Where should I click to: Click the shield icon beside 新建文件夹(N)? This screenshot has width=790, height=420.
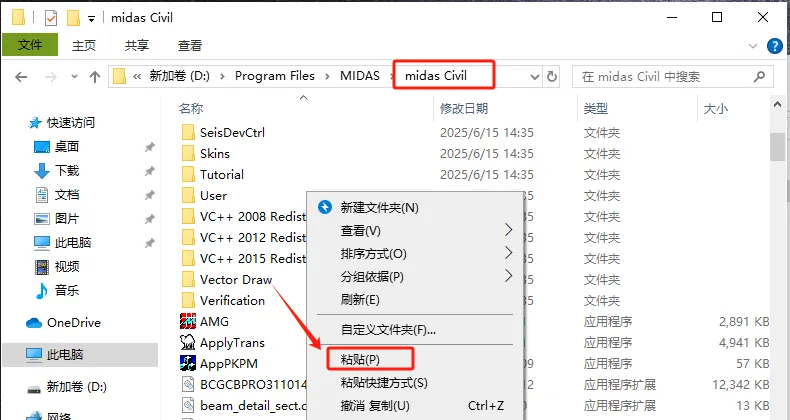pyautogui.click(x=325, y=207)
